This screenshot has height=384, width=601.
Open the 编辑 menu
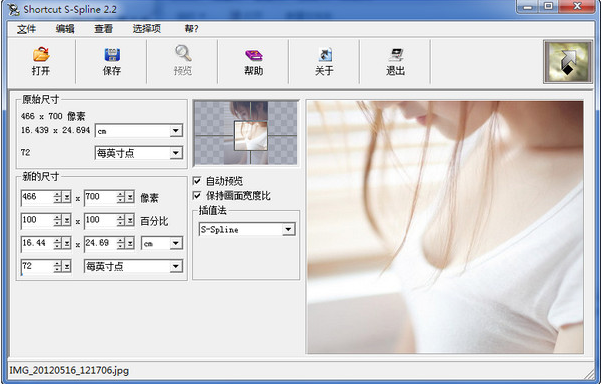65,29
